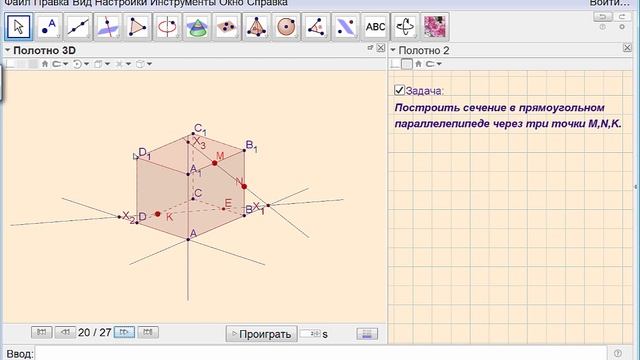
Task: Toggle grid display in Полотно 2 style bar
Action: (x=407, y=64)
